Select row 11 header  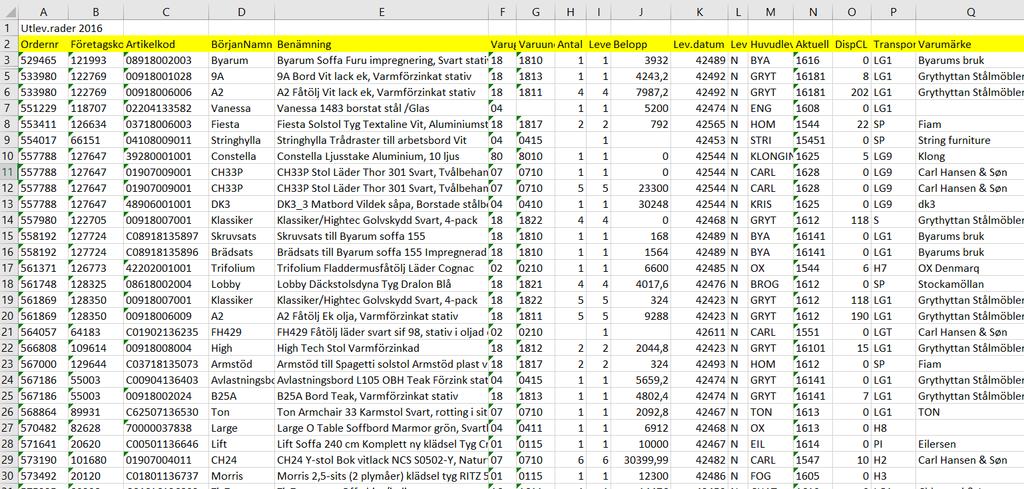(x=8, y=172)
